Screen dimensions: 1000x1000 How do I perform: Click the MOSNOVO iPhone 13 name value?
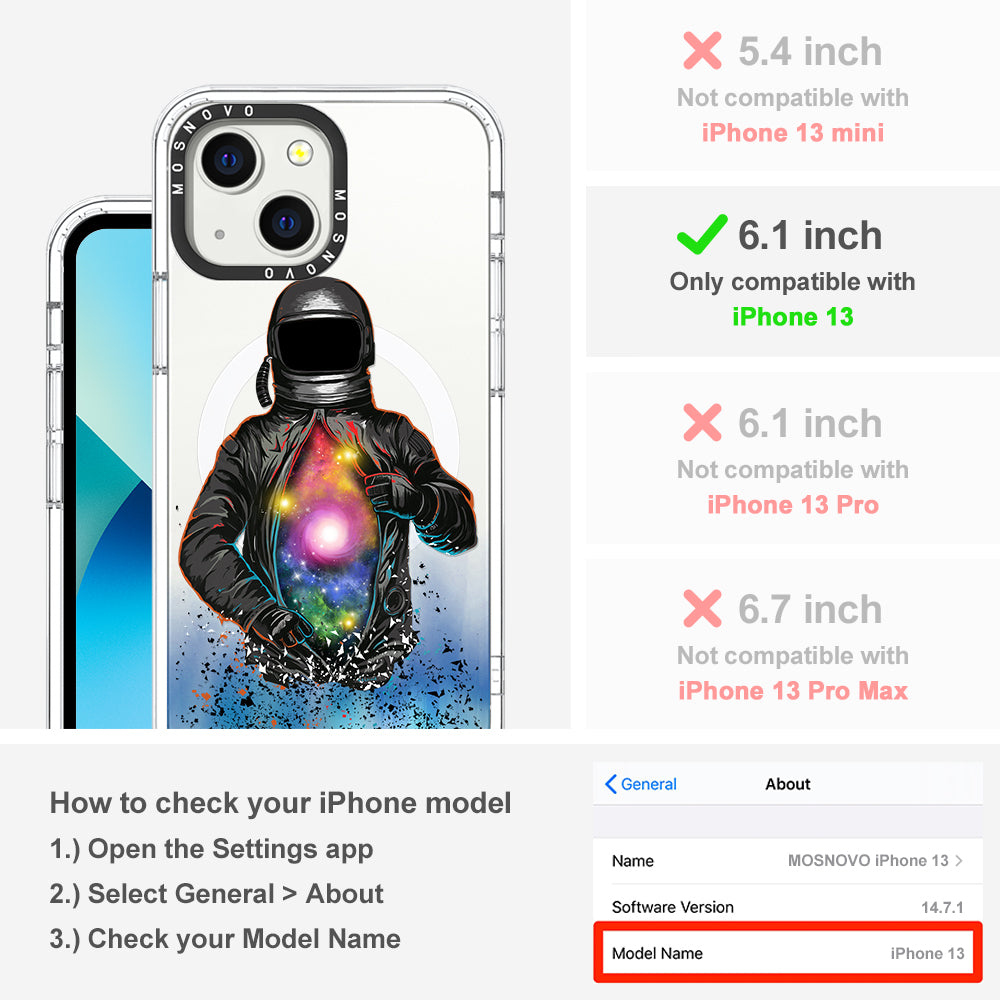coord(868,860)
